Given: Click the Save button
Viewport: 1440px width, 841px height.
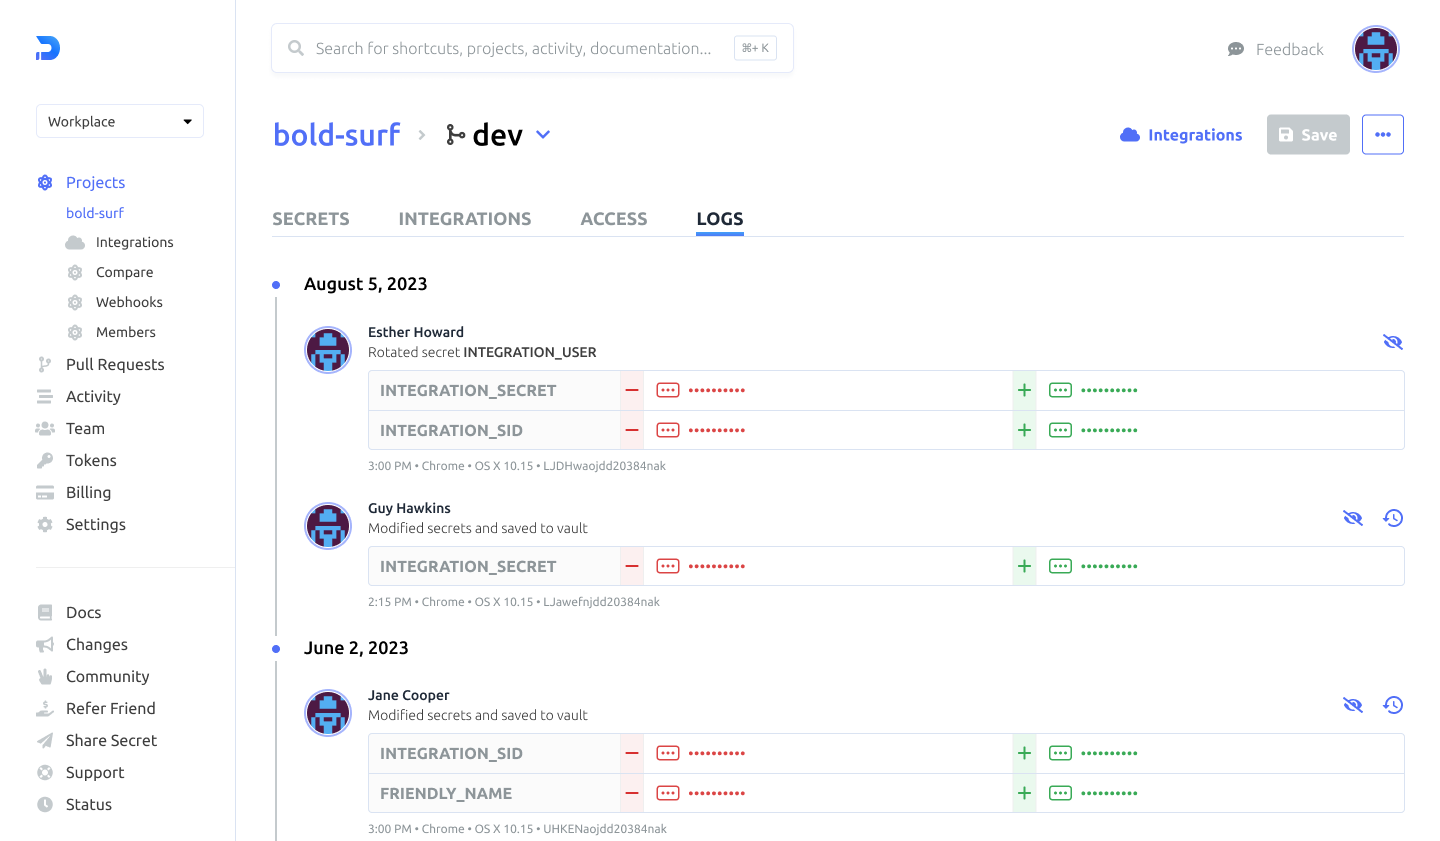Looking at the screenshot, I should (1307, 134).
